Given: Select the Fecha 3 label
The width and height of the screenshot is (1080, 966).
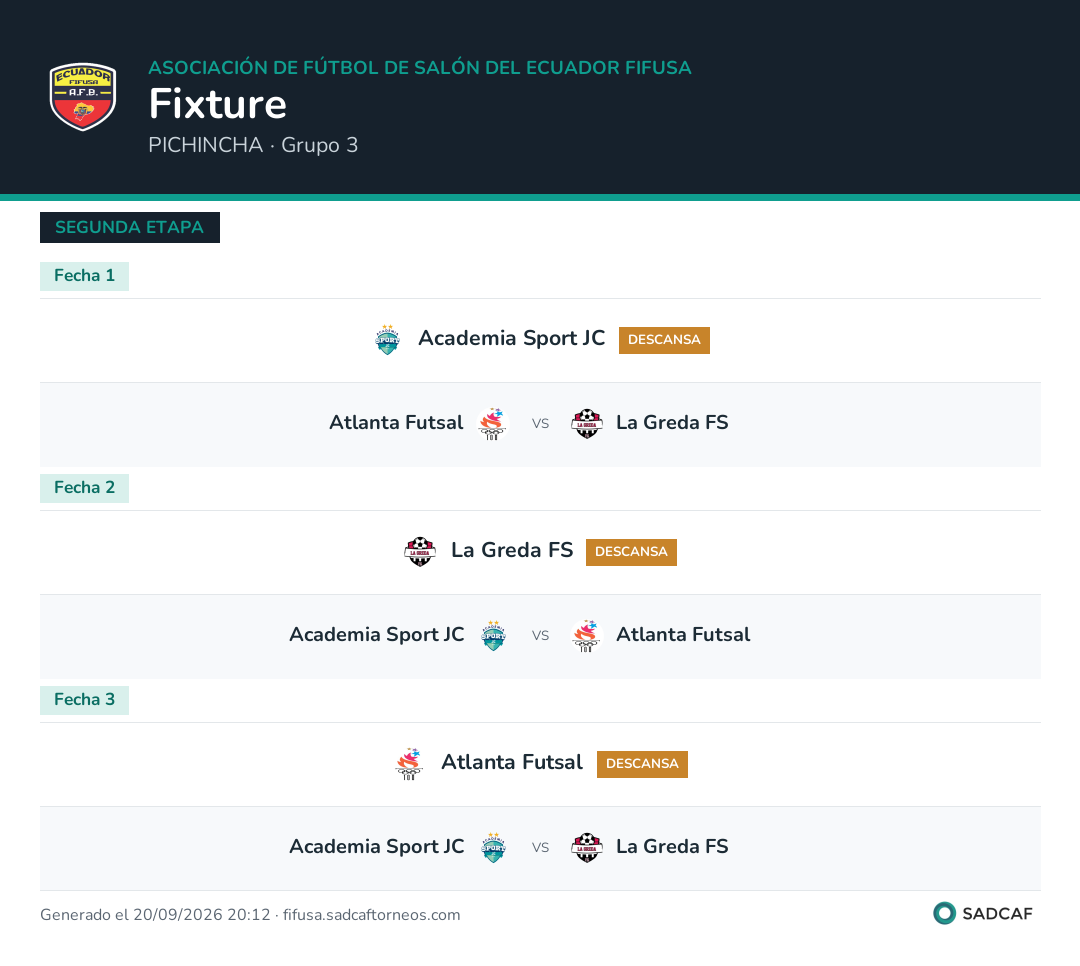Looking at the screenshot, I should pyautogui.click(x=84, y=700).
